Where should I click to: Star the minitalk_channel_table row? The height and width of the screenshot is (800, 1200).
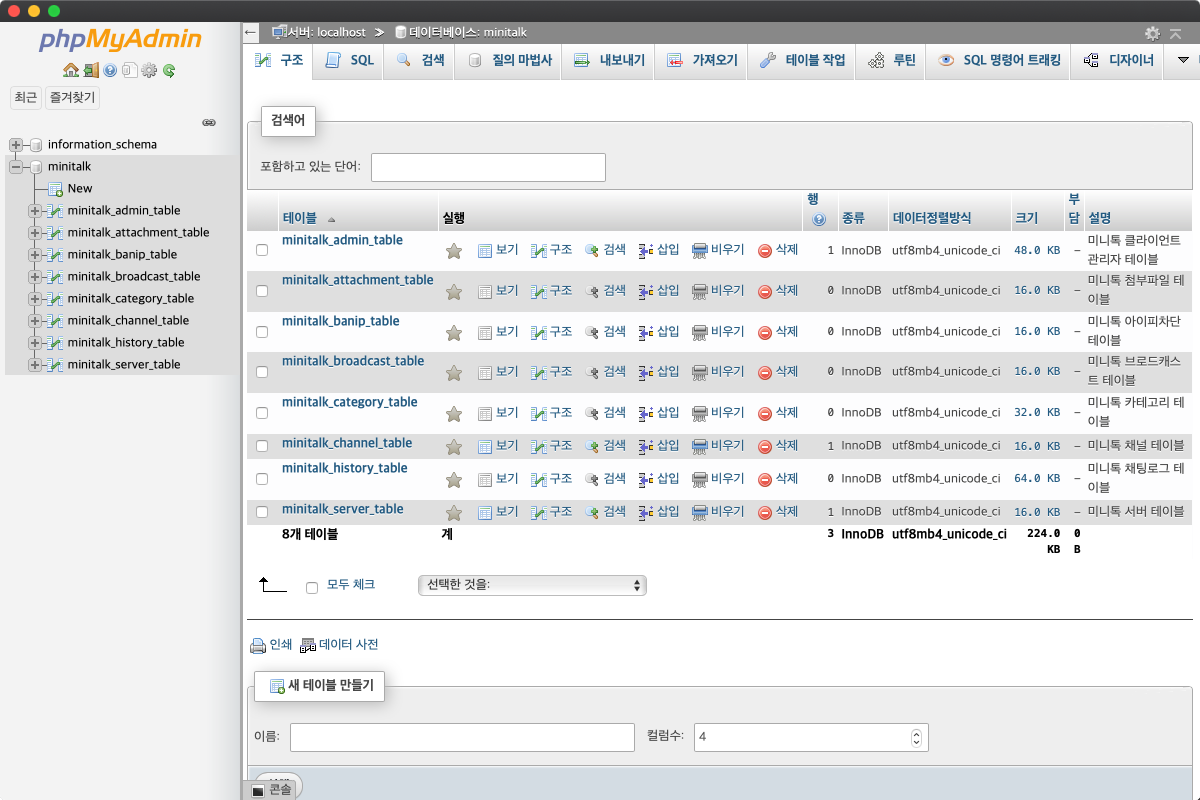click(454, 446)
